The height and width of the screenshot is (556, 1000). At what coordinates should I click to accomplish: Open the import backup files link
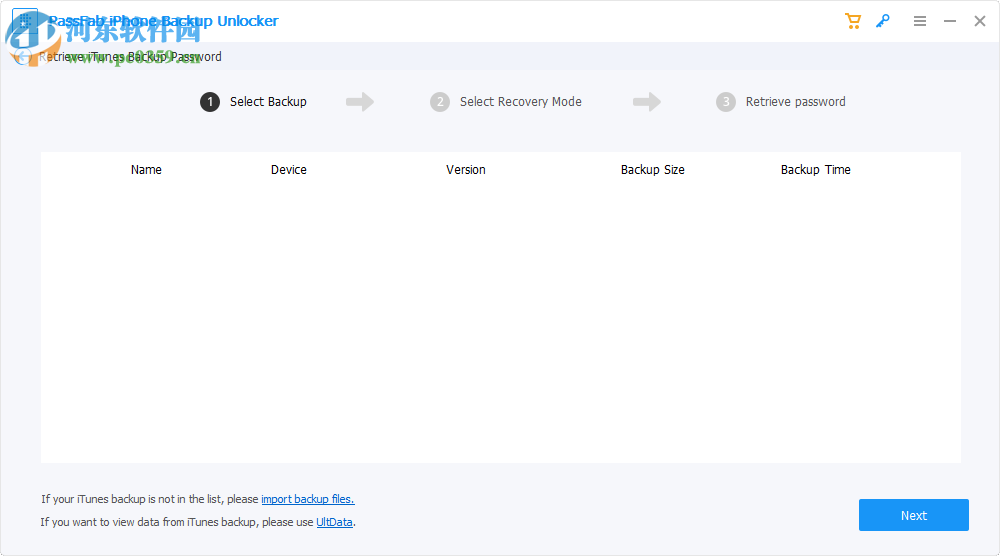click(x=307, y=499)
